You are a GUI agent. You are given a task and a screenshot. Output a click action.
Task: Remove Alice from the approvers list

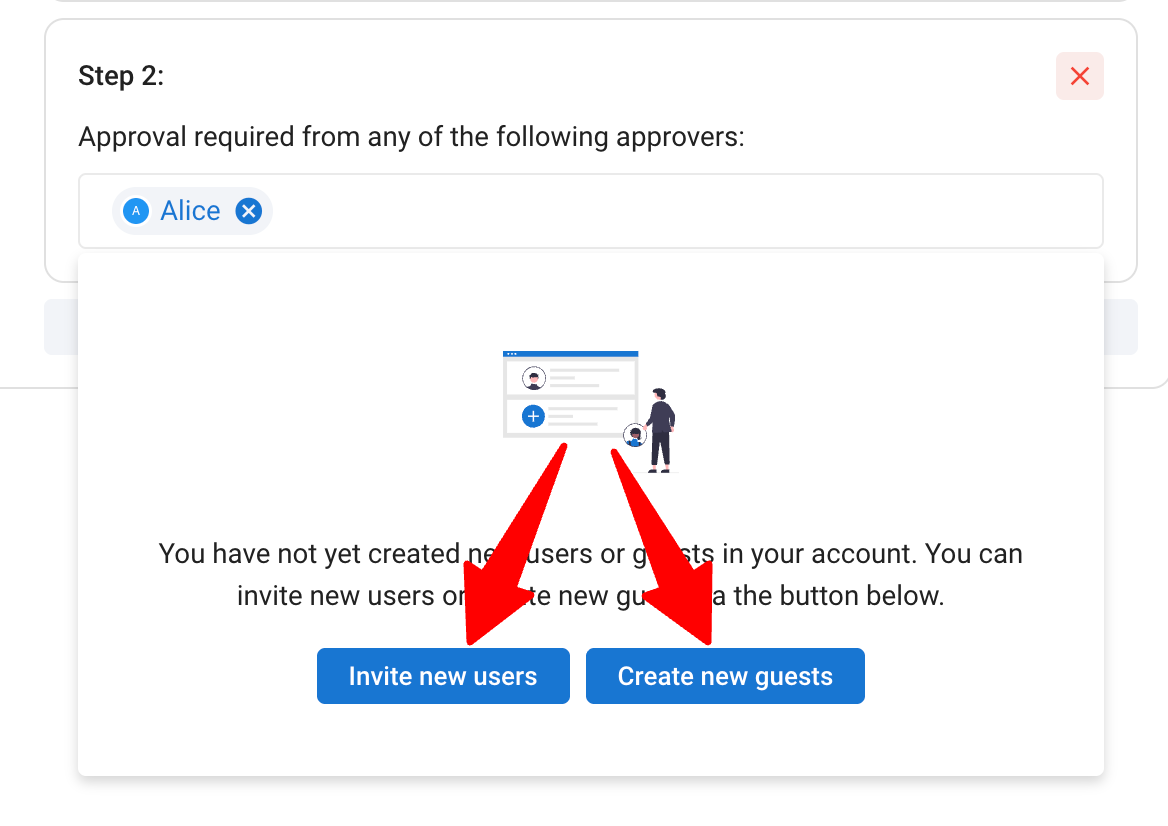(x=249, y=212)
